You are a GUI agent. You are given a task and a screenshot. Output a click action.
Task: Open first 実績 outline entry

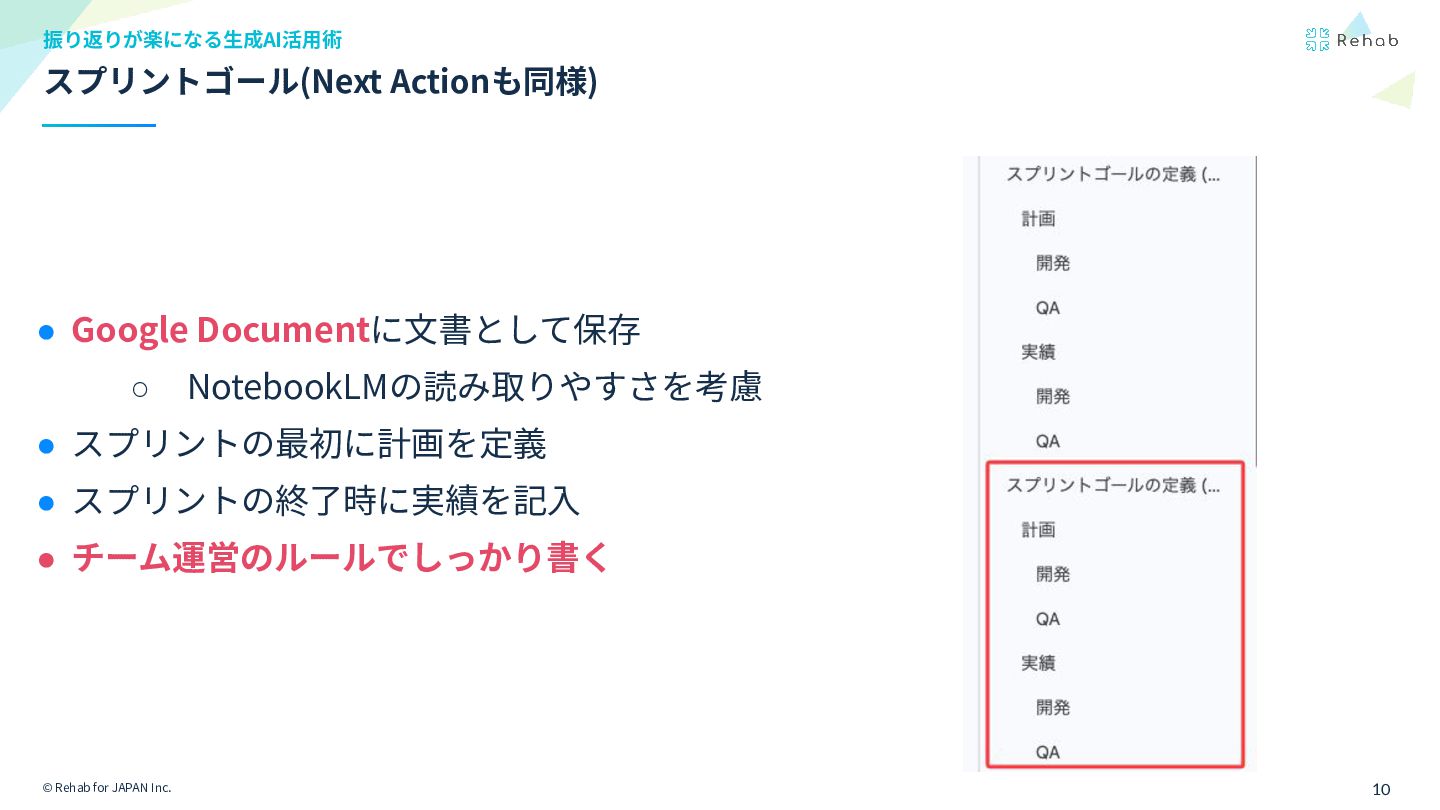(x=1038, y=352)
